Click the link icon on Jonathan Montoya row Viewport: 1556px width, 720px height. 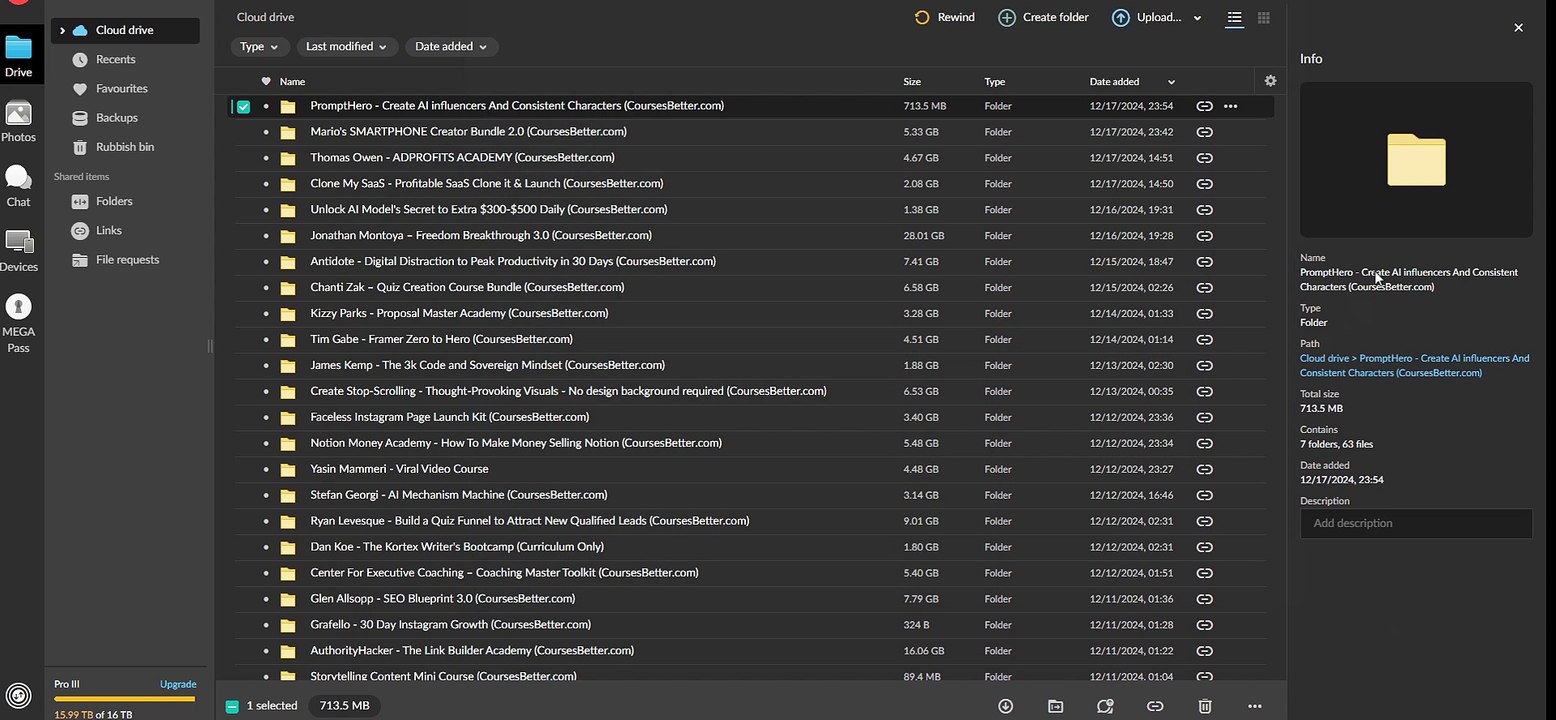click(1205, 236)
